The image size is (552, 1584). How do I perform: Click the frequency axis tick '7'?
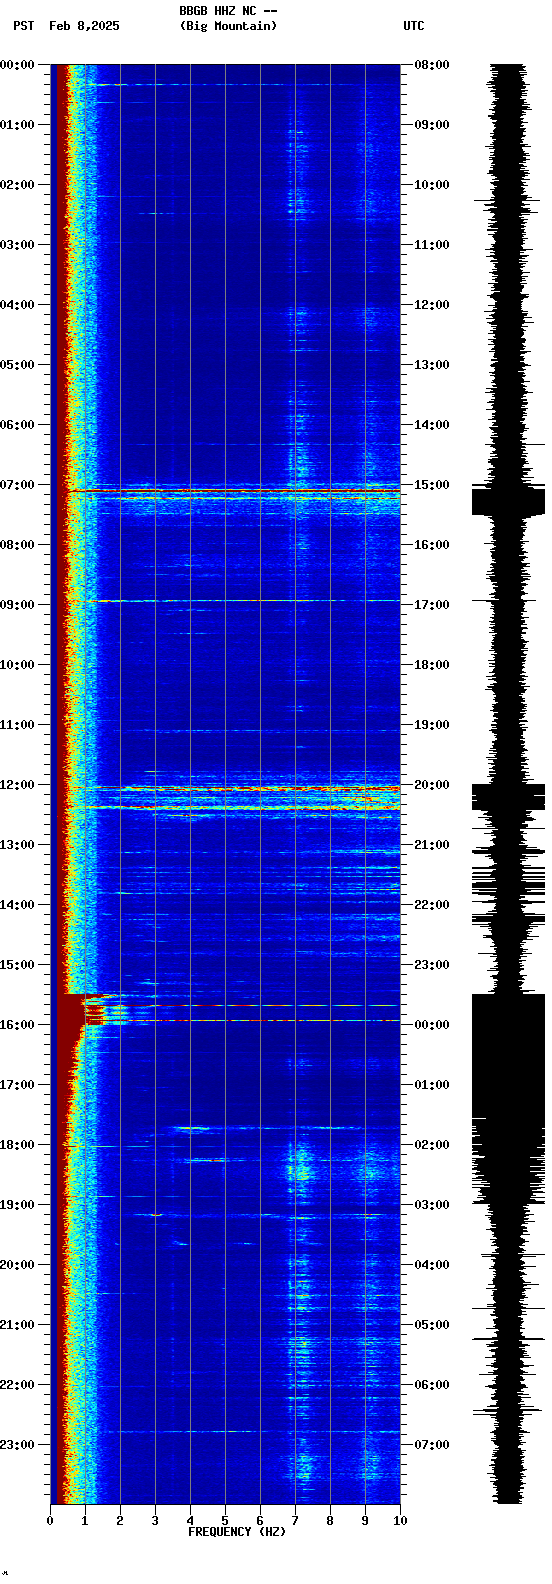point(295,1521)
